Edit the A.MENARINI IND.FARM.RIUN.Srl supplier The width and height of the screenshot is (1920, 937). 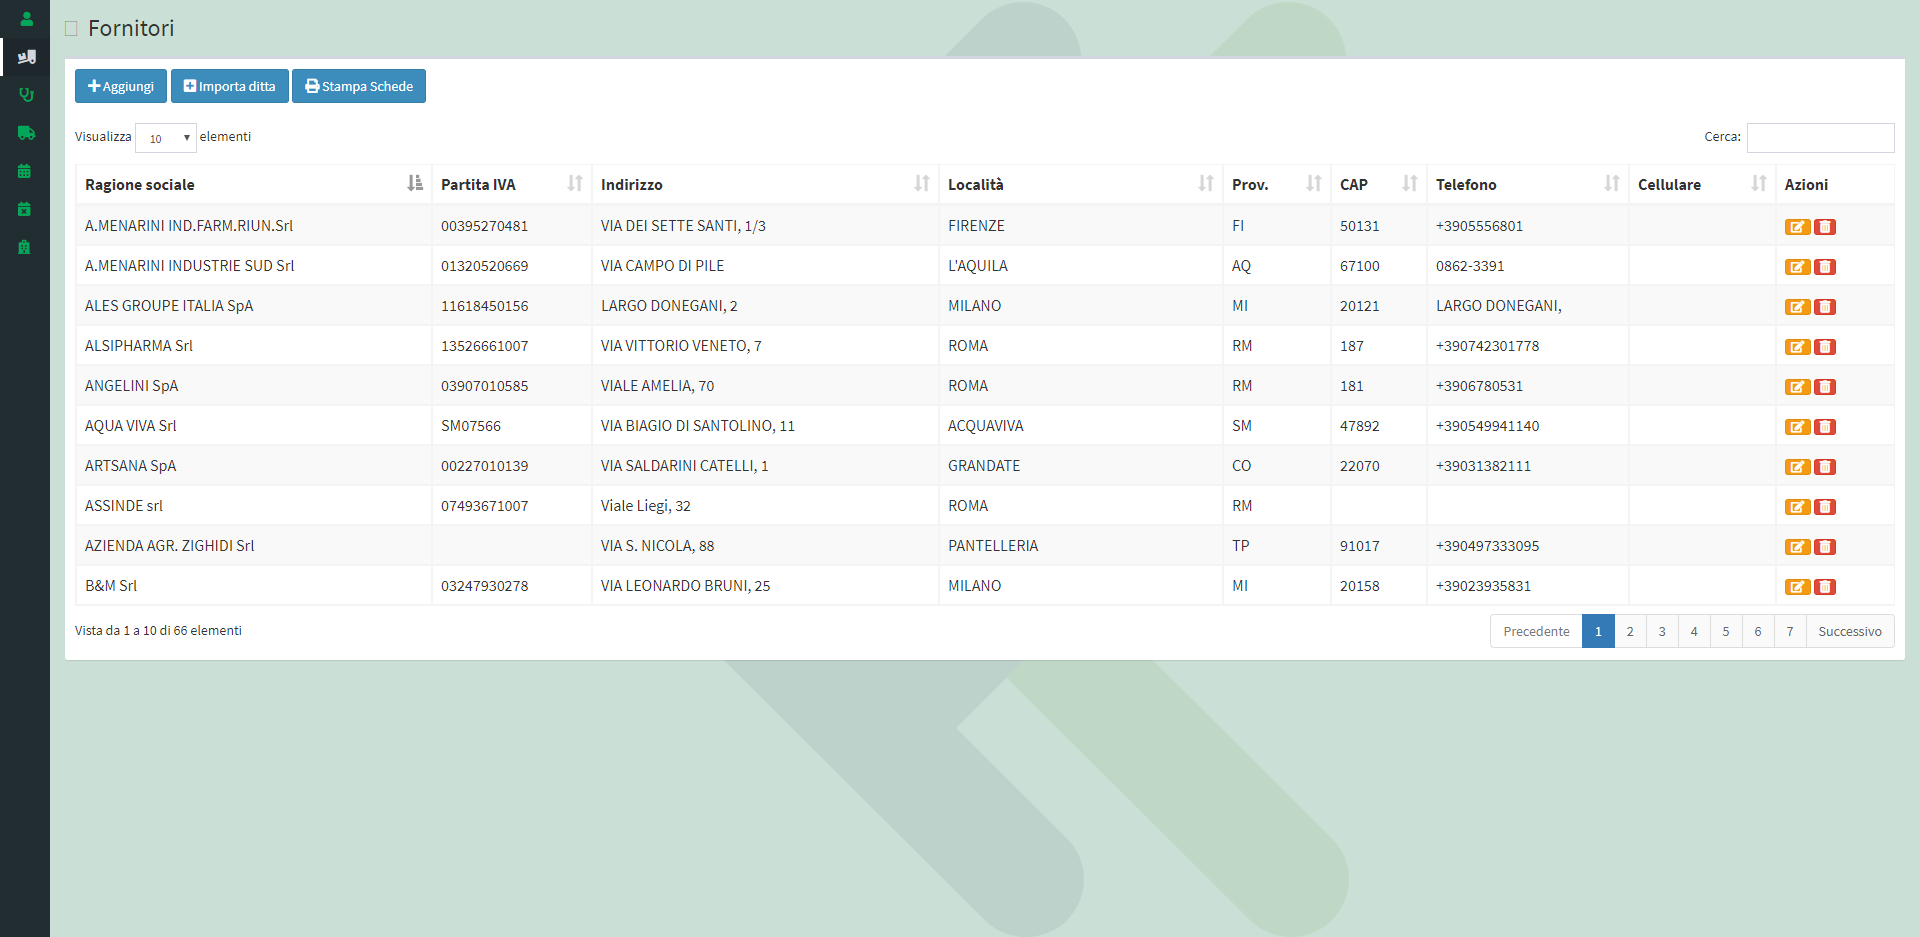(x=1797, y=227)
